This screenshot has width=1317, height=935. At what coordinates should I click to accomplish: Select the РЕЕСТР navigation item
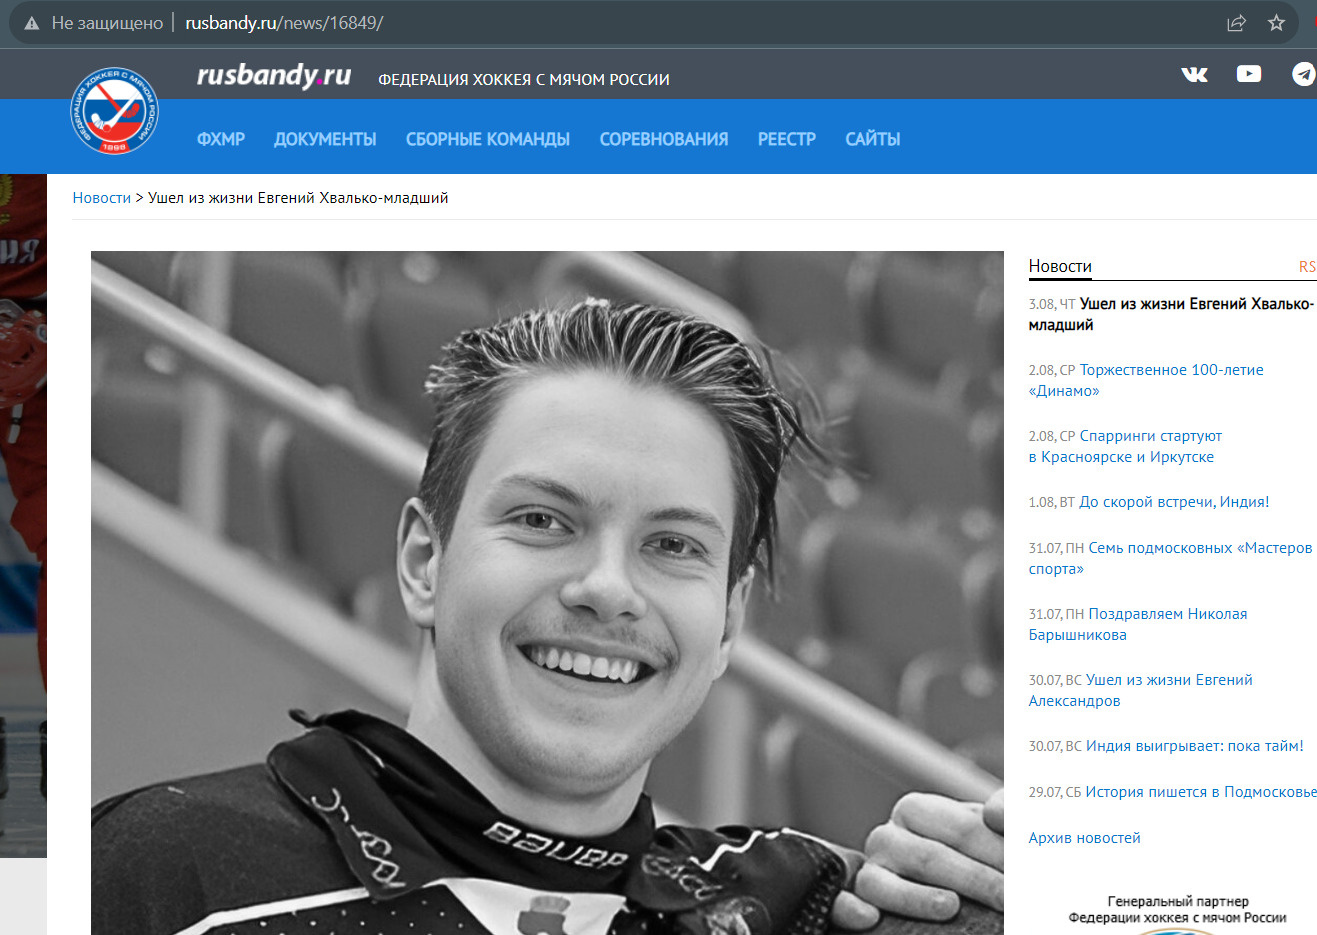pos(786,139)
